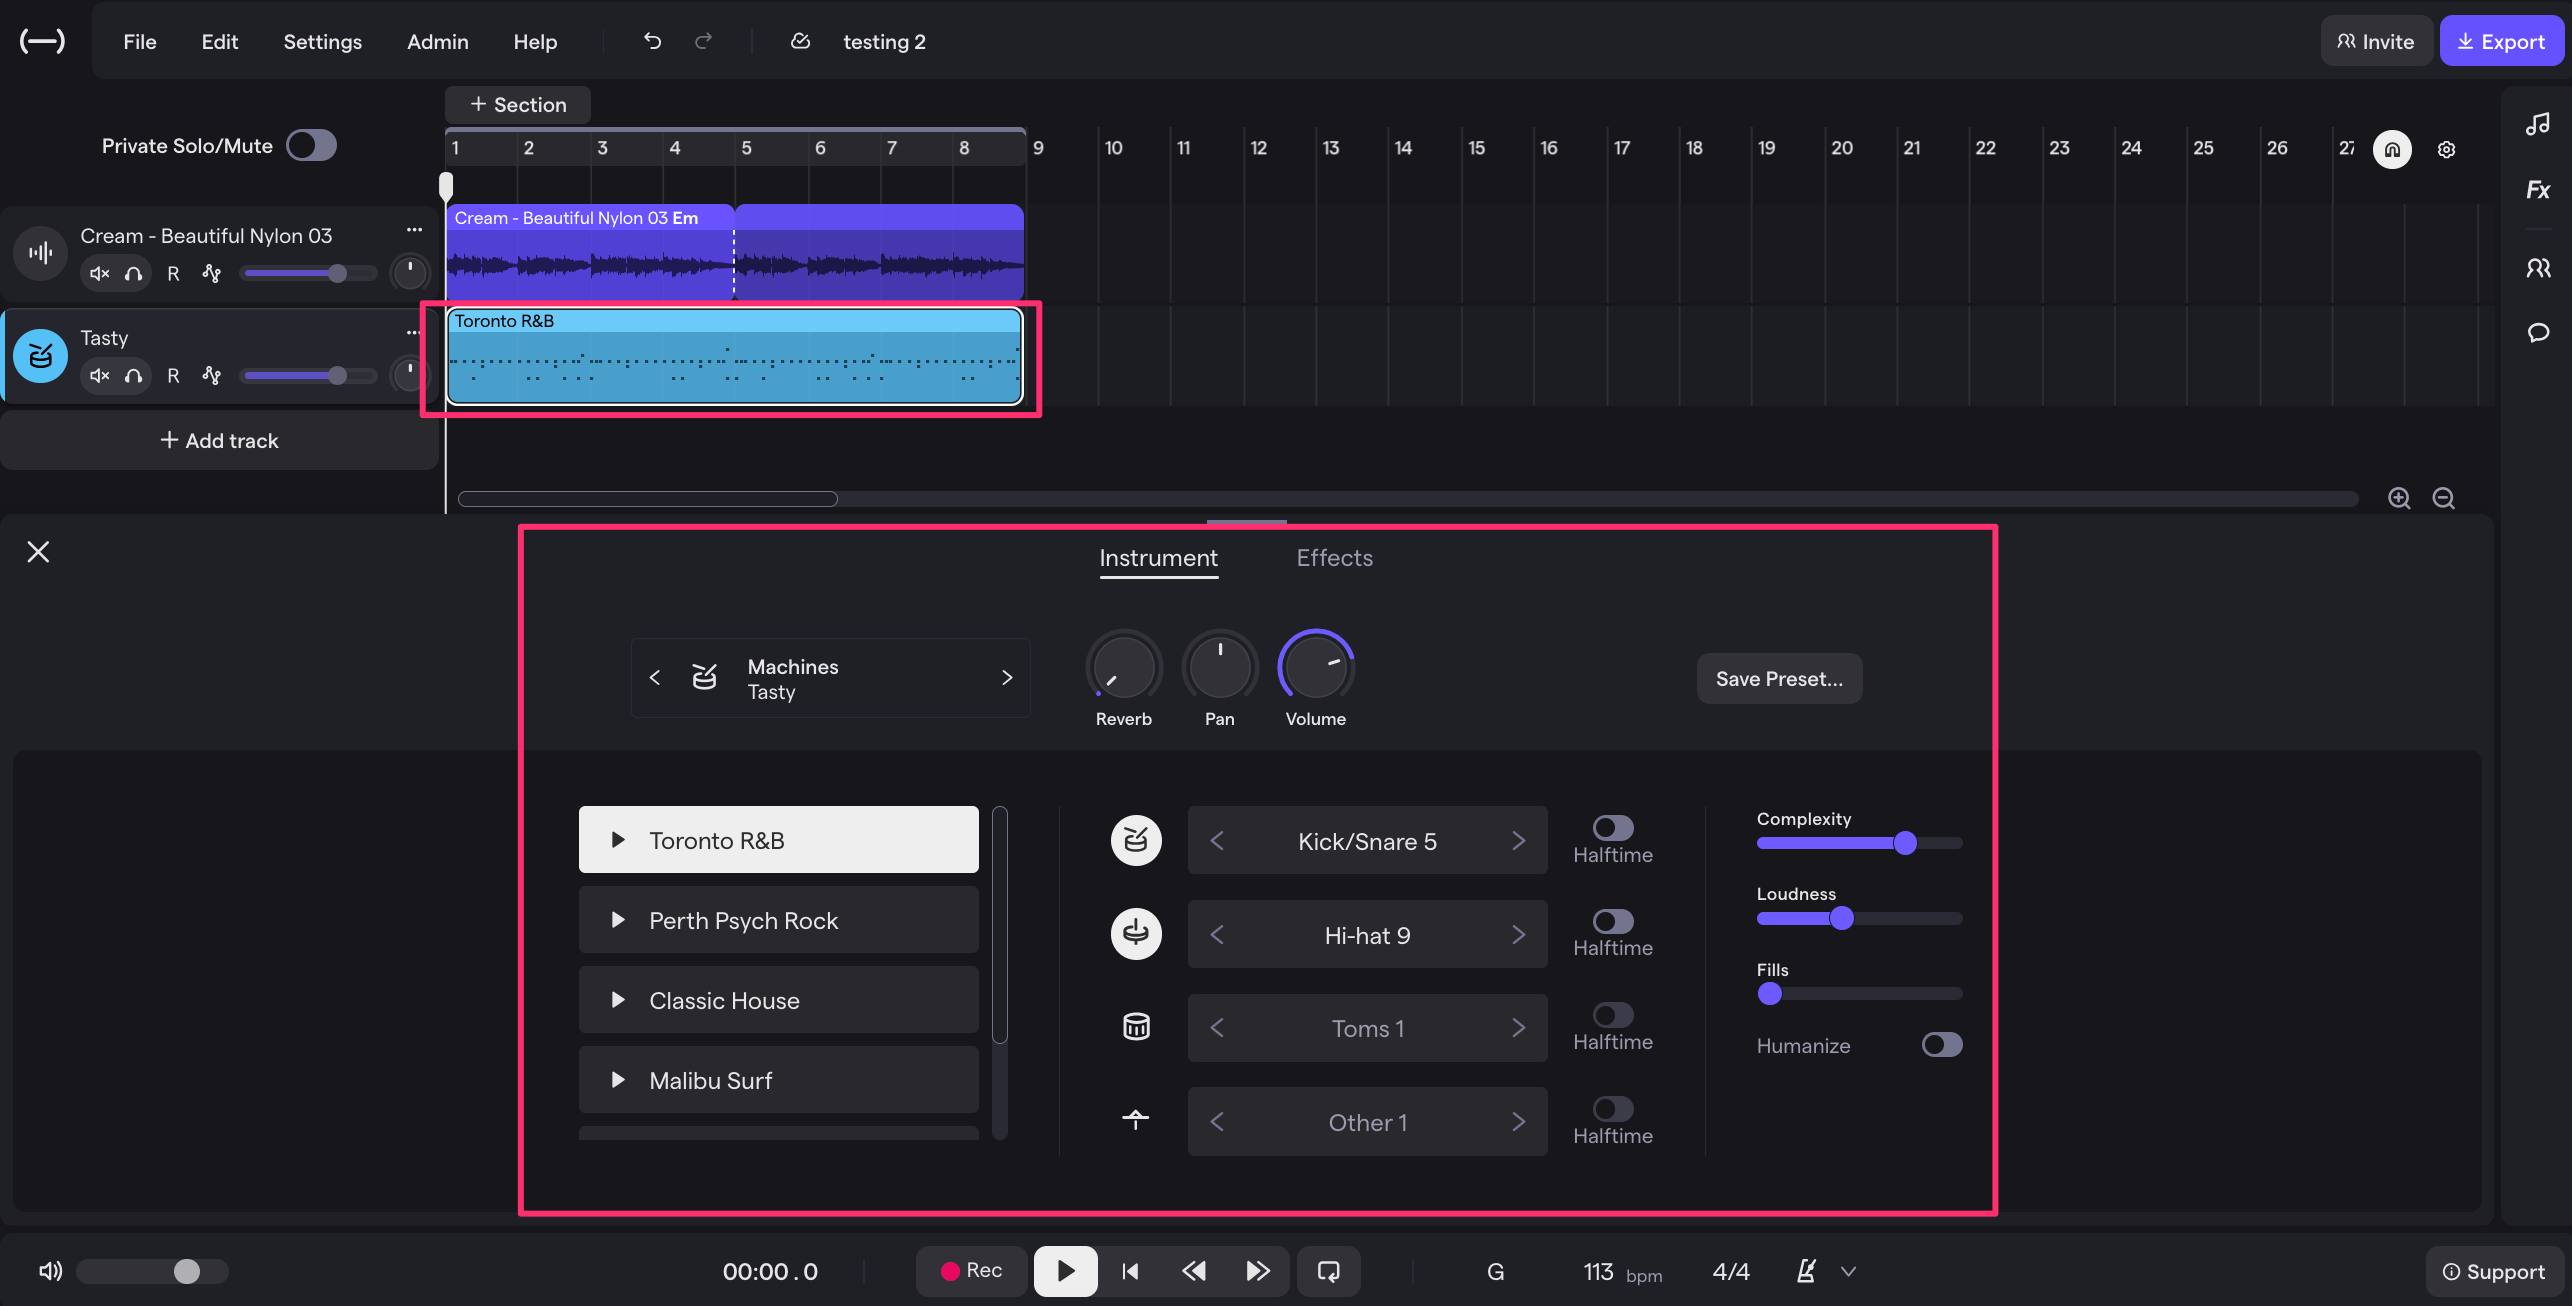Toggle the loop playback button
2572x1306 pixels.
coord(1328,1271)
